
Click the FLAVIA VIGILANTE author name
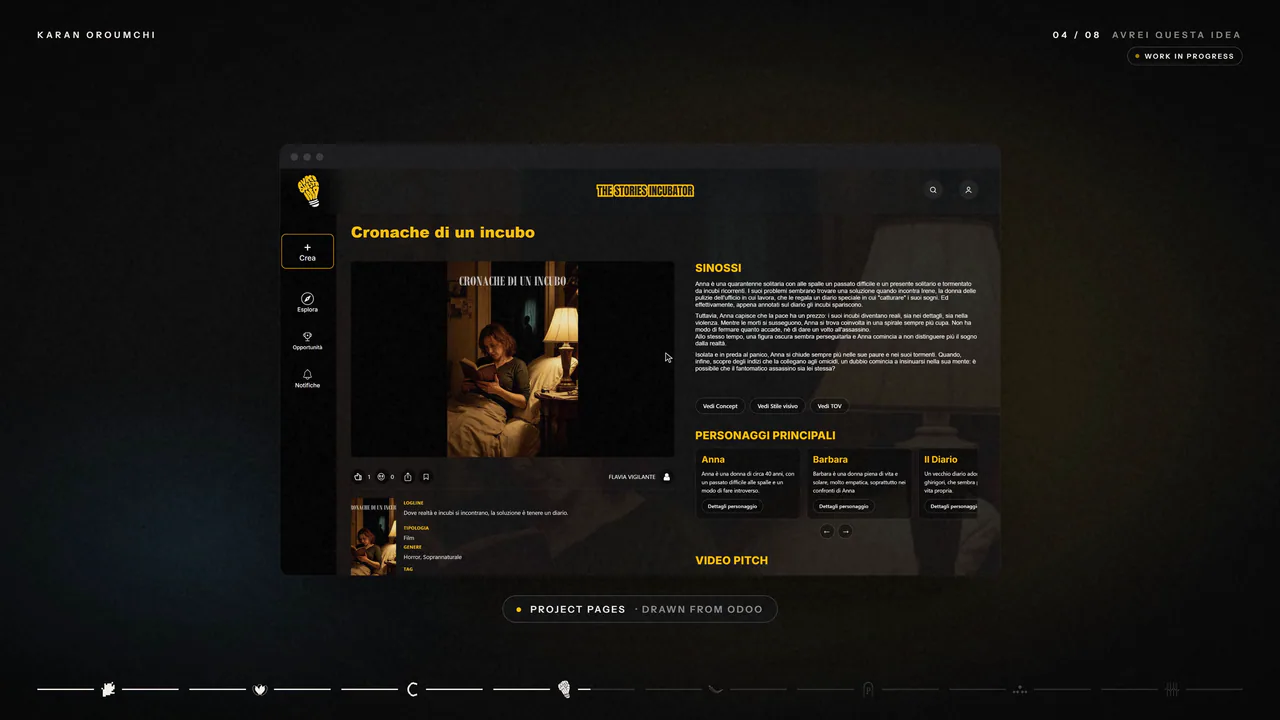click(632, 477)
